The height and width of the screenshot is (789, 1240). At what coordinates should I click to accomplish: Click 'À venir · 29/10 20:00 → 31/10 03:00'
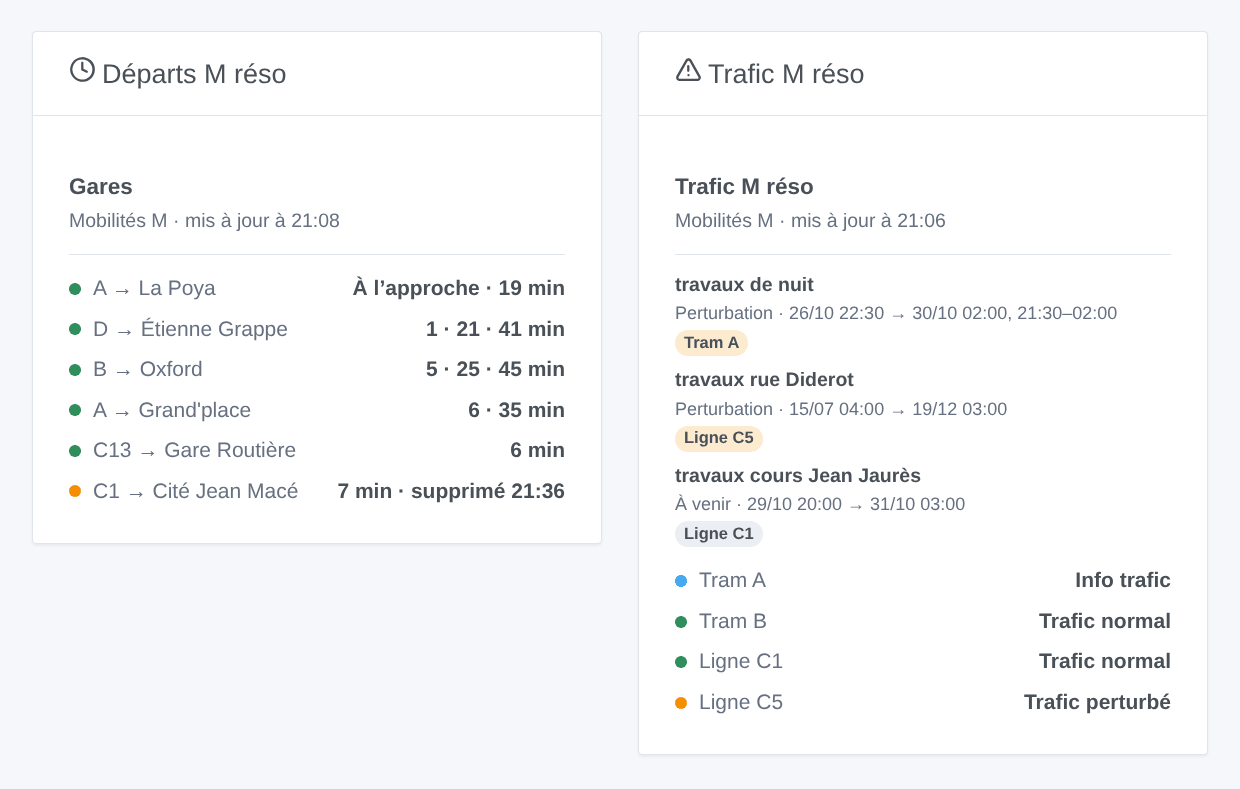820,505
